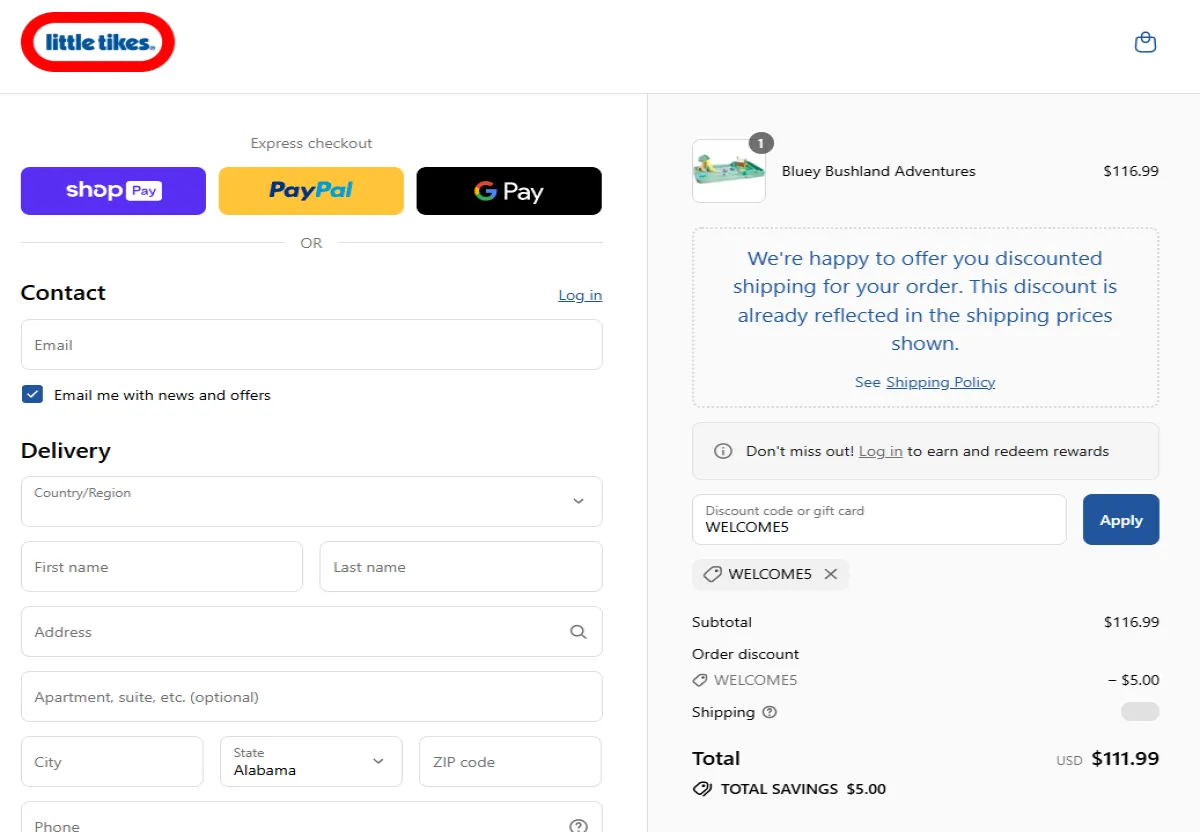The width and height of the screenshot is (1200, 832).
Task: Open the Country/Region dropdown
Action: click(311, 501)
